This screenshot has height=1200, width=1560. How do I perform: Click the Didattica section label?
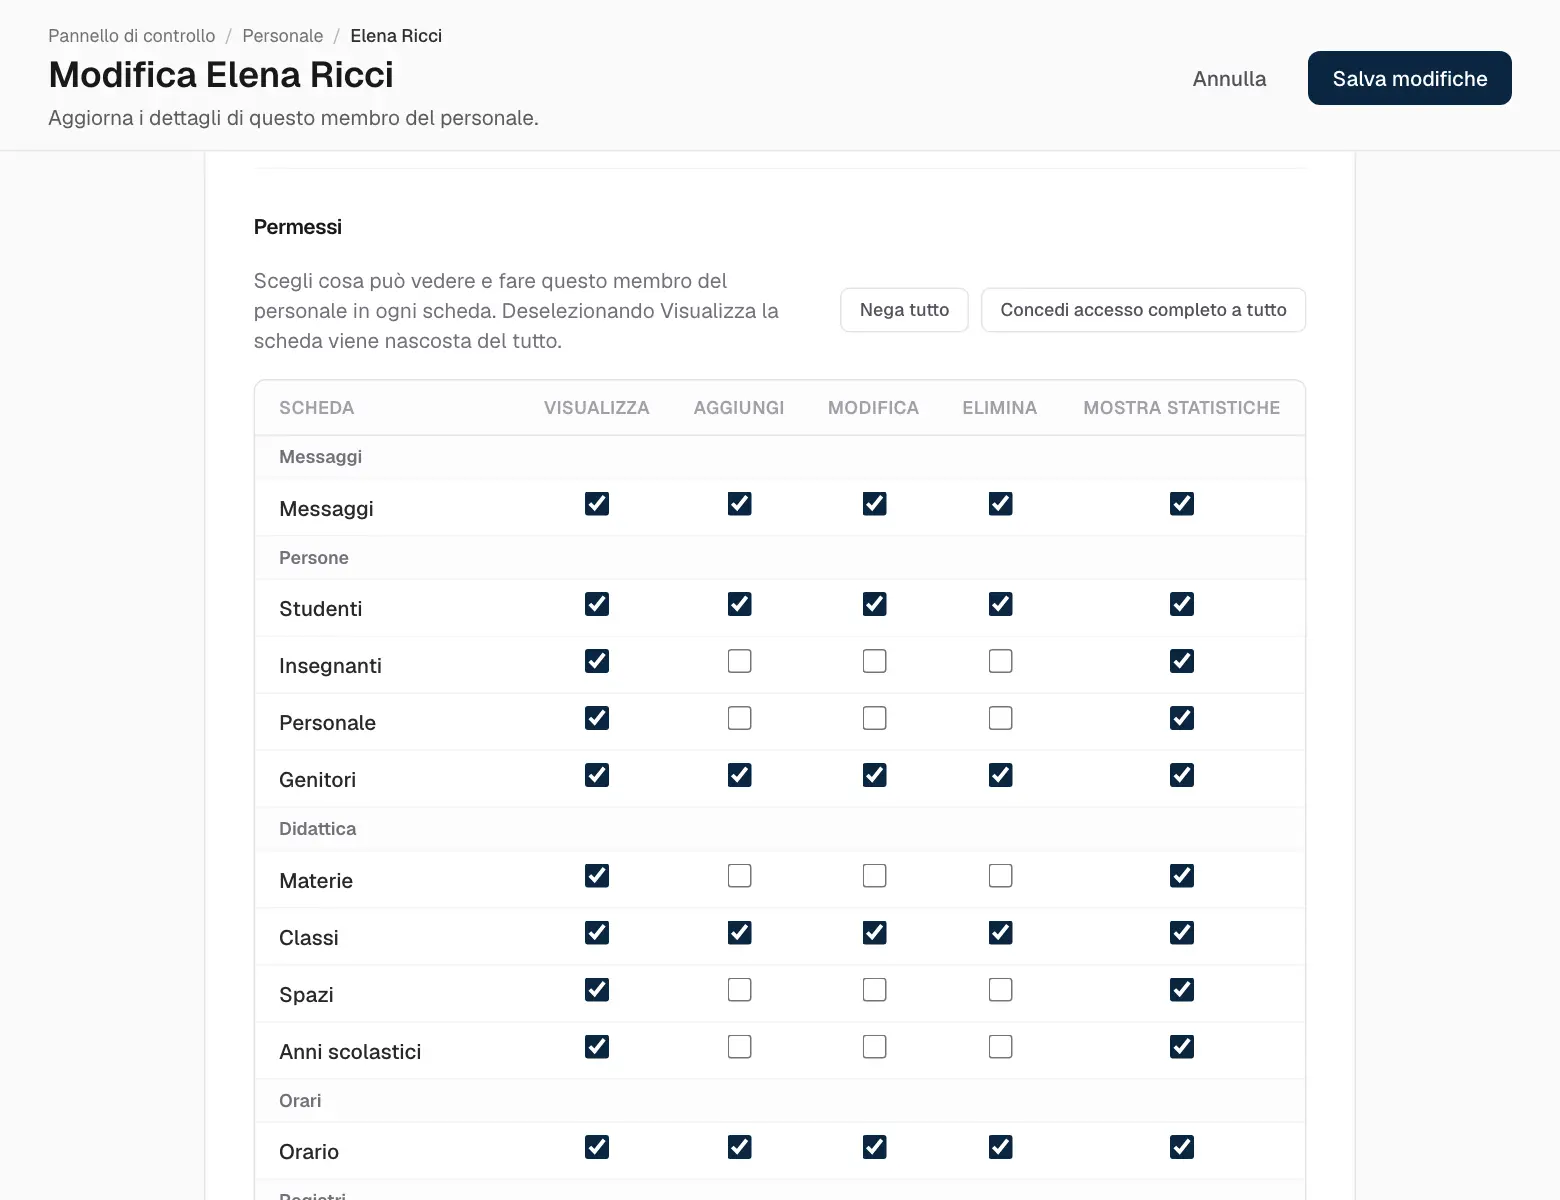317,829
